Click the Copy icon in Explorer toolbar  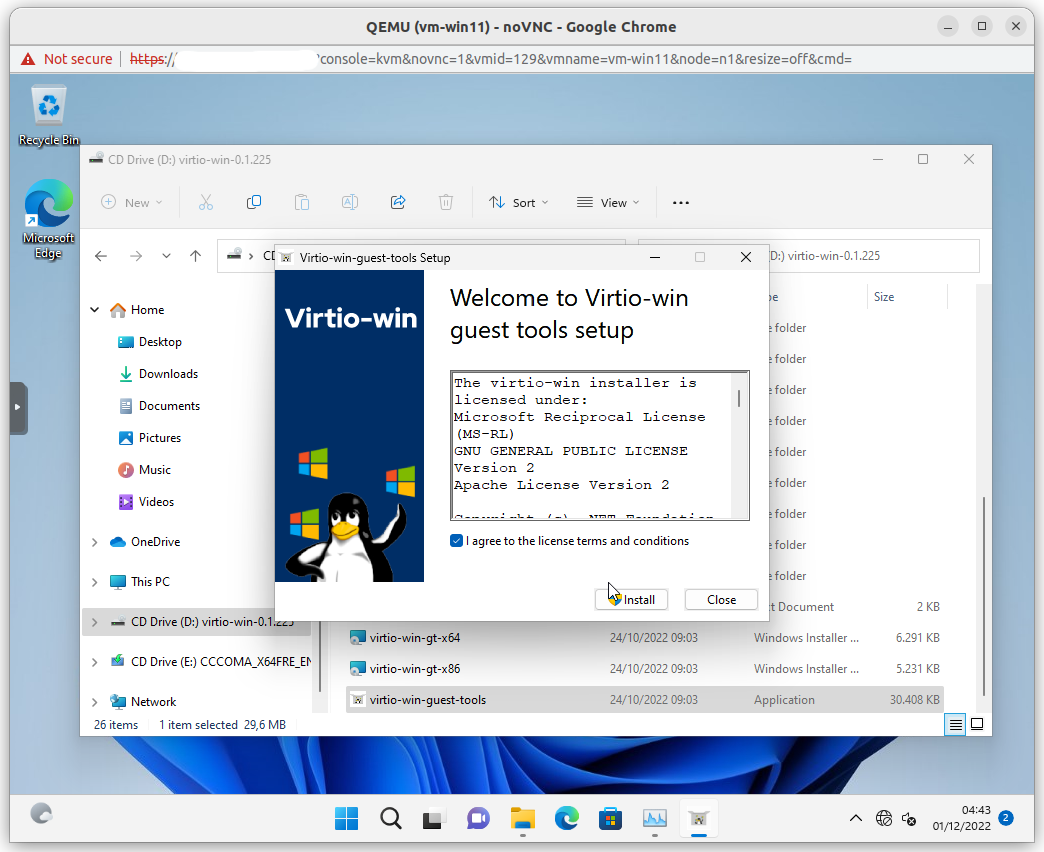tap(254, 202)
